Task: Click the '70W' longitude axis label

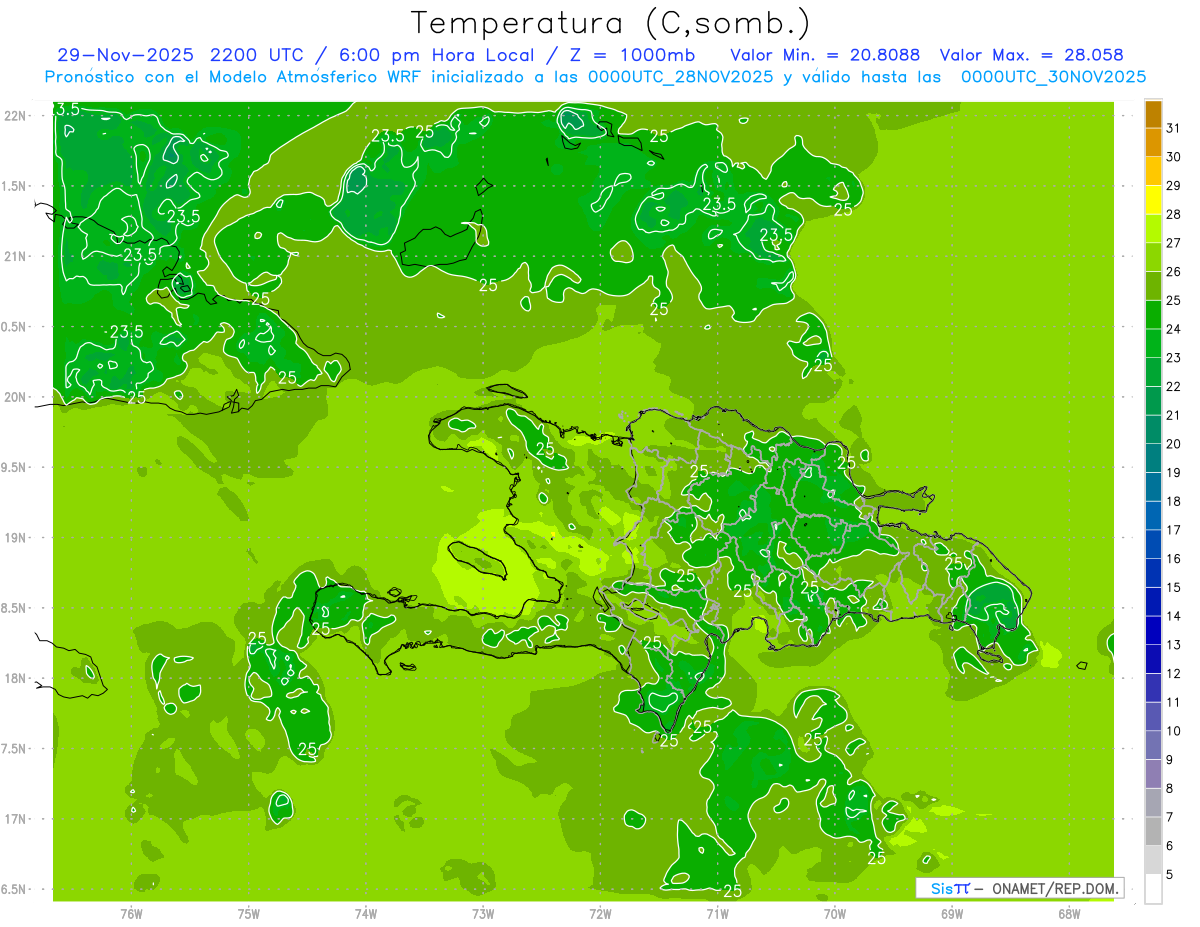Action: click(x=835, y=914)
